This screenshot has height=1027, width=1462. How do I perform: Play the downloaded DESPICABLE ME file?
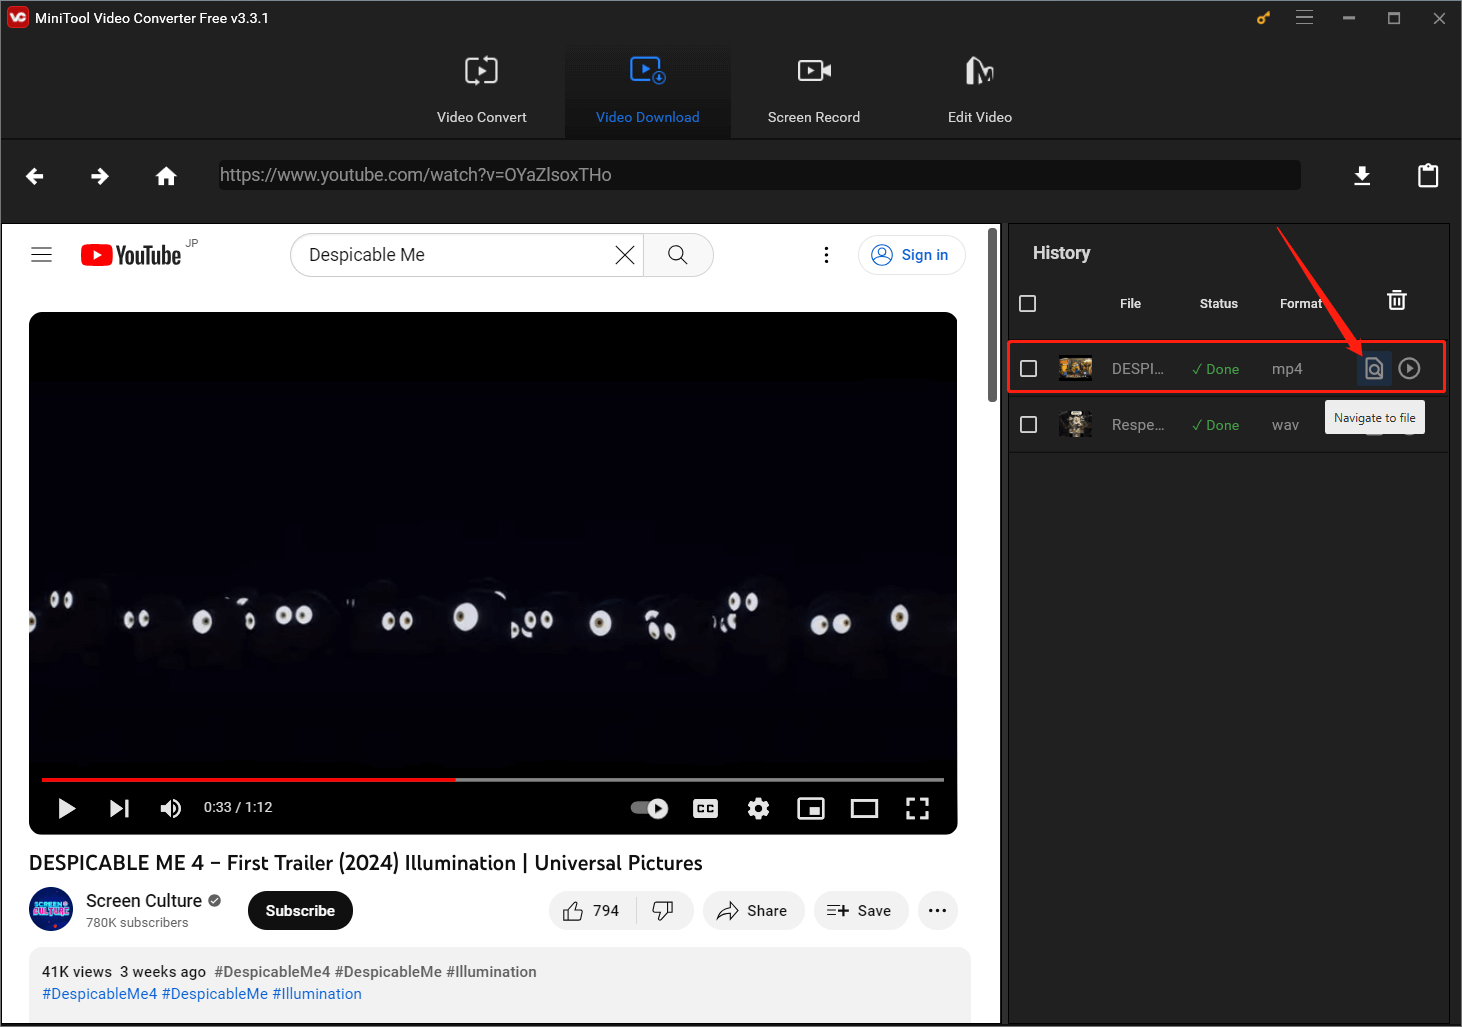(x=1409, y=368)
